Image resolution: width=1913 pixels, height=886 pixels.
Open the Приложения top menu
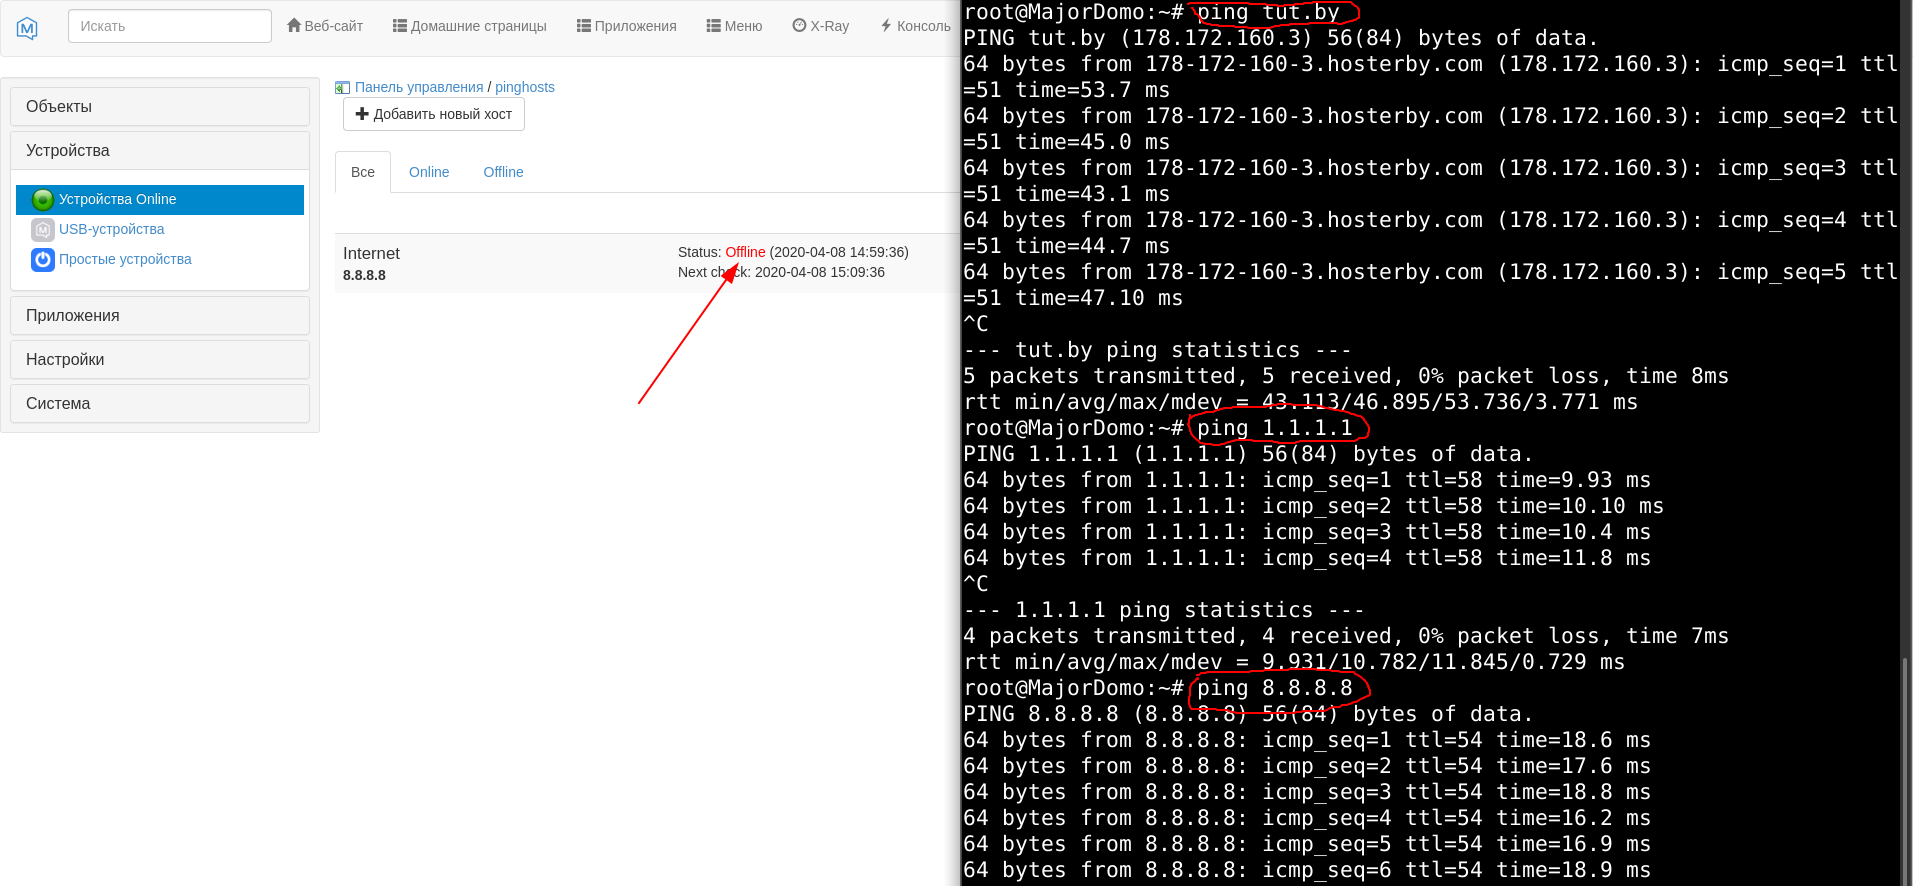pyautogui.click(x=627, y=26)
